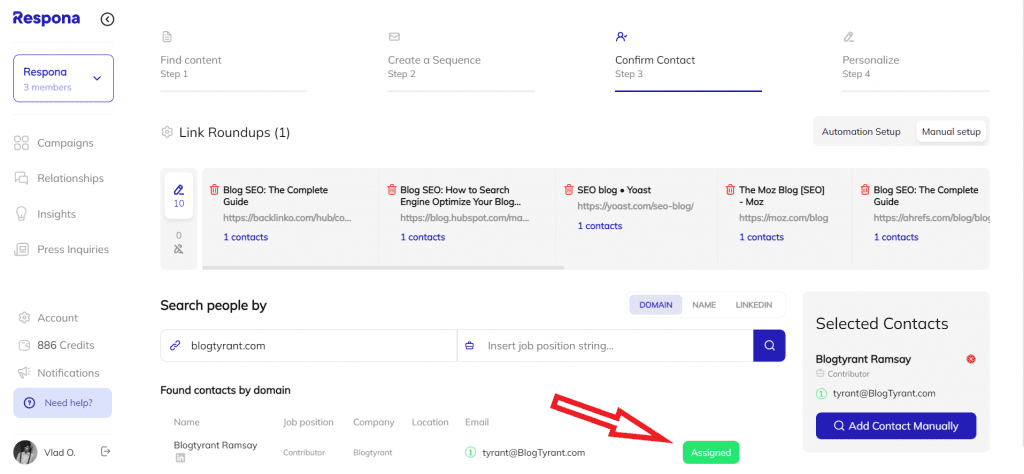Remove the Moz Blog card via trash icon

click(730, 190)
